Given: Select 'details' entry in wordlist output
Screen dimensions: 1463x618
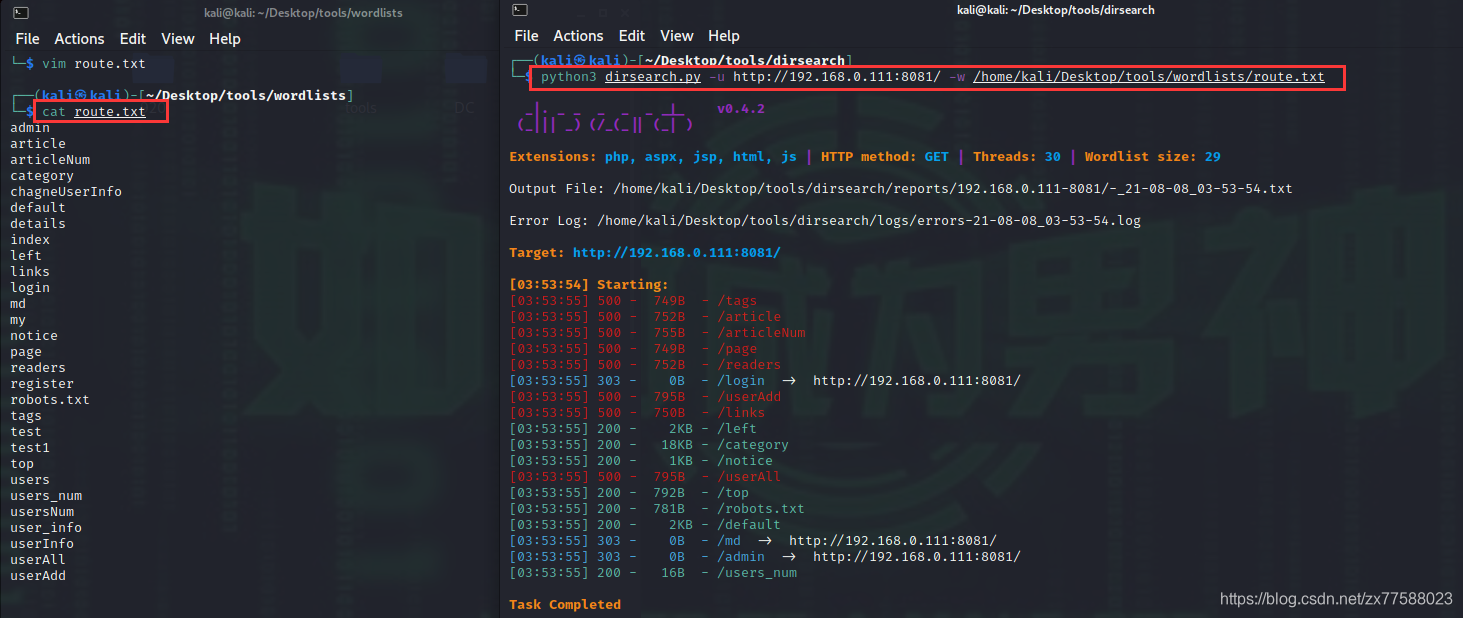Looking at the screenshot, I should (x=38, y=224).
